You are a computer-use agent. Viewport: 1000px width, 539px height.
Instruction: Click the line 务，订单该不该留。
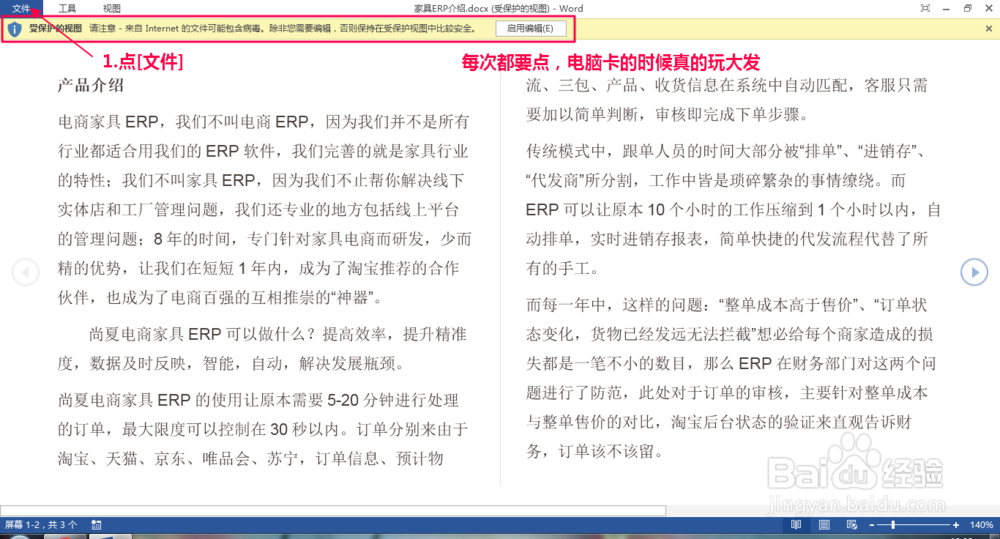pyautogui.click(x=594, y=451)
